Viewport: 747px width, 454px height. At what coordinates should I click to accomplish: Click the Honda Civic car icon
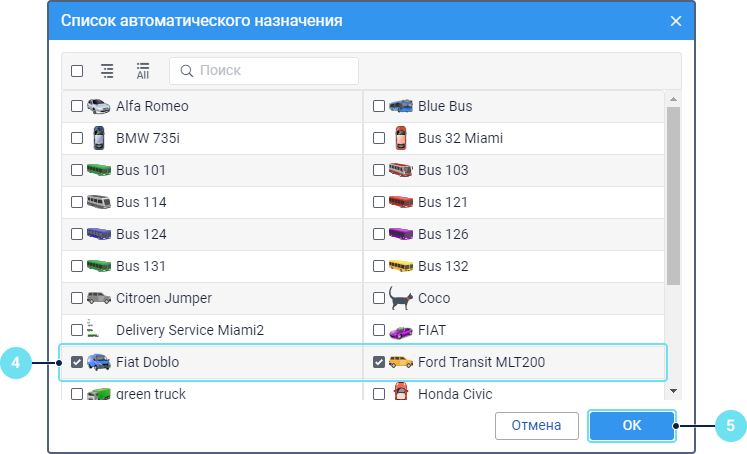point(400,393)
